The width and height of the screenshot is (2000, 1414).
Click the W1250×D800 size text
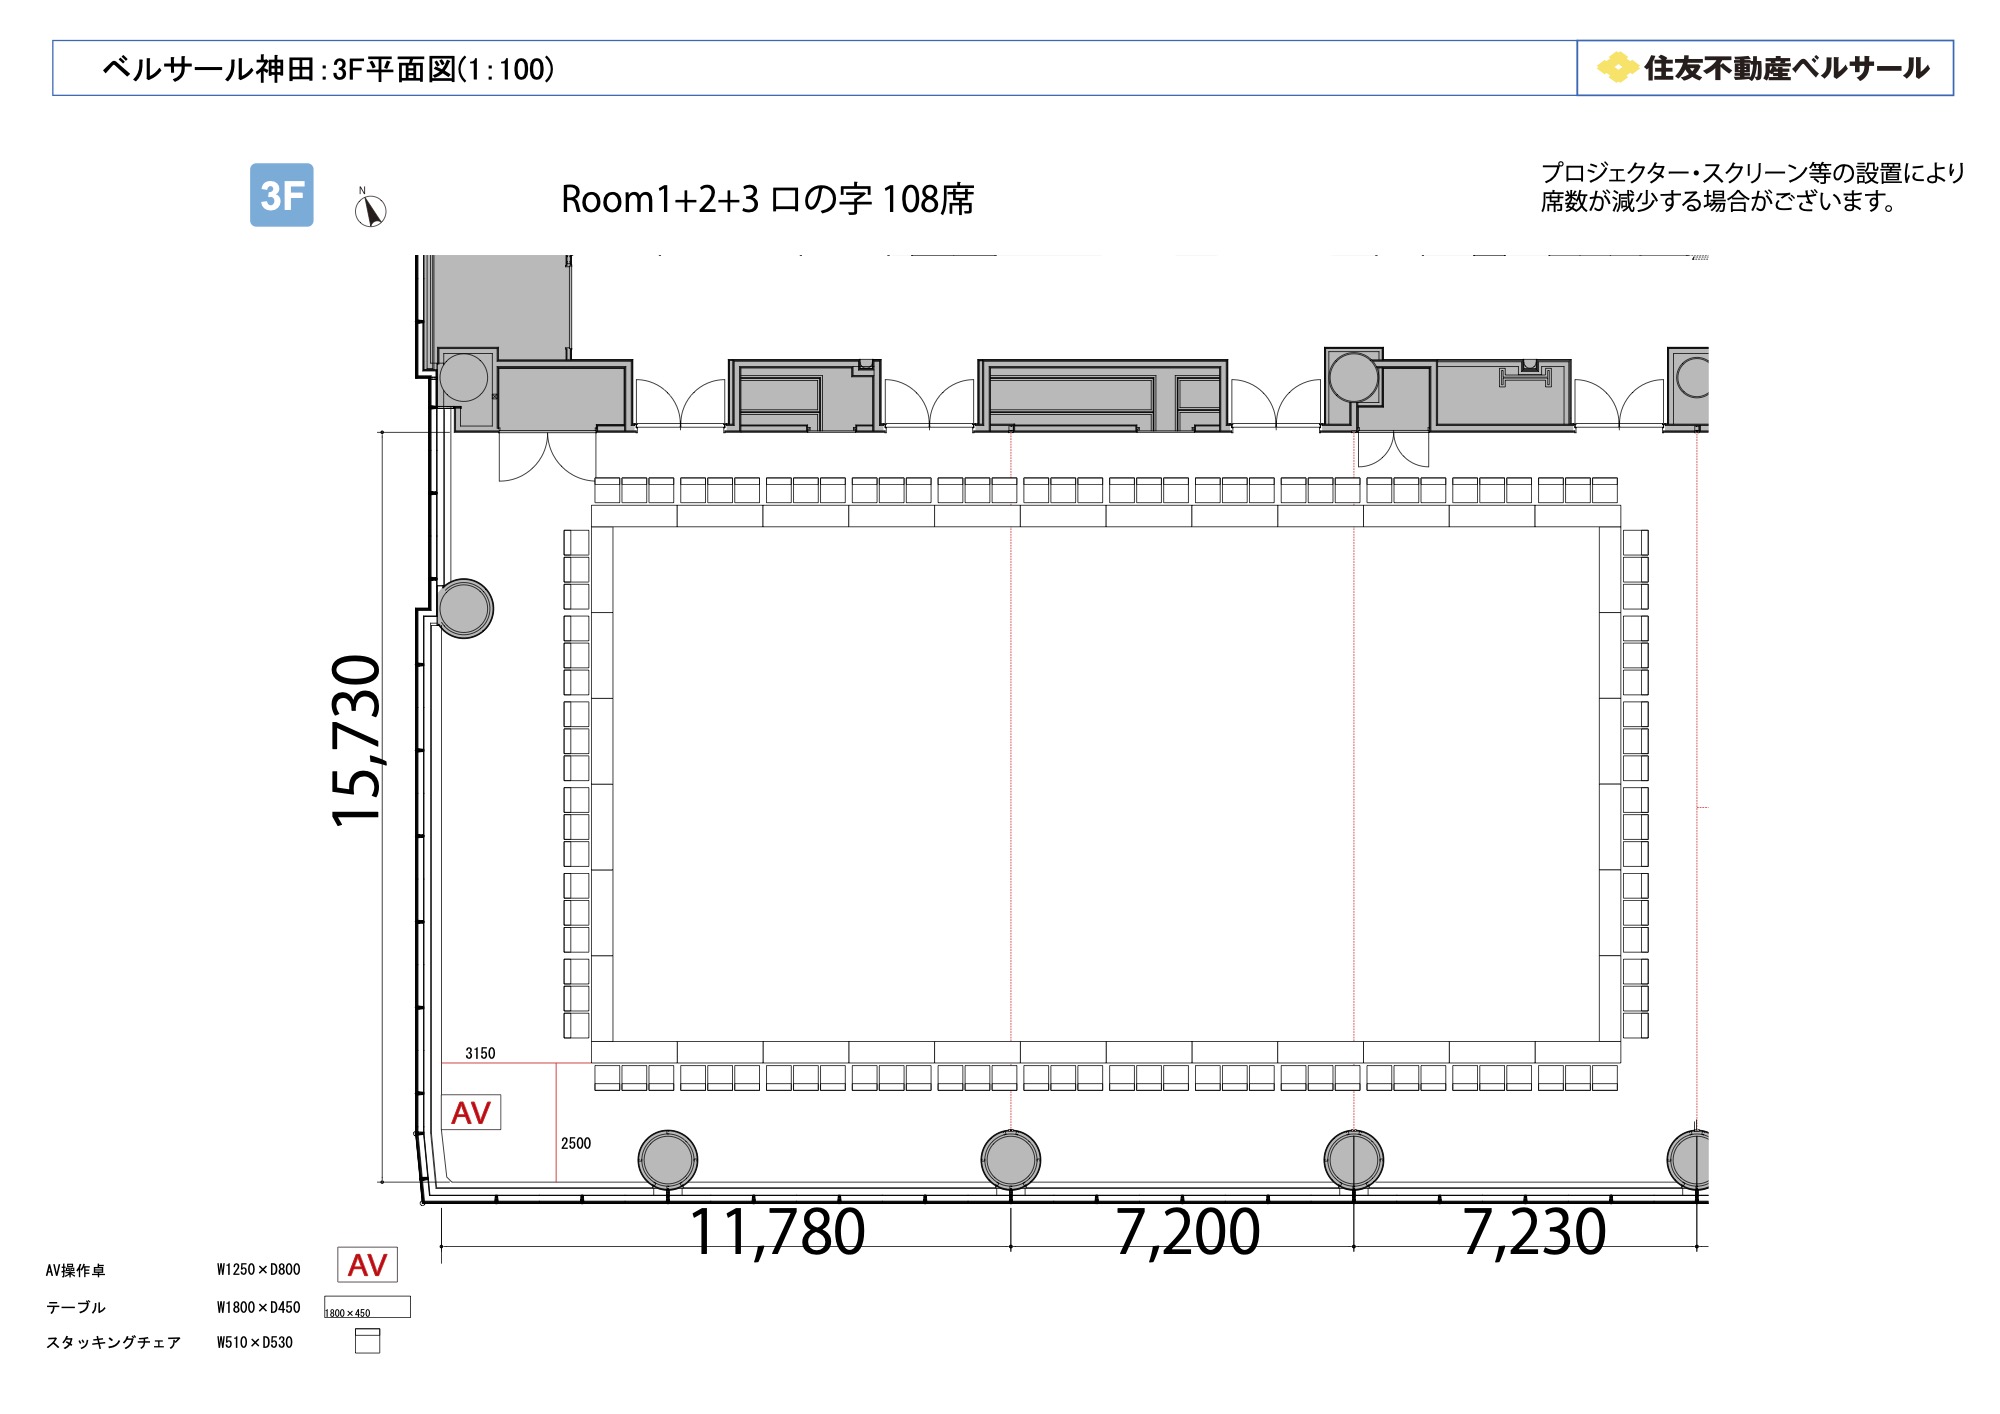258,1269
